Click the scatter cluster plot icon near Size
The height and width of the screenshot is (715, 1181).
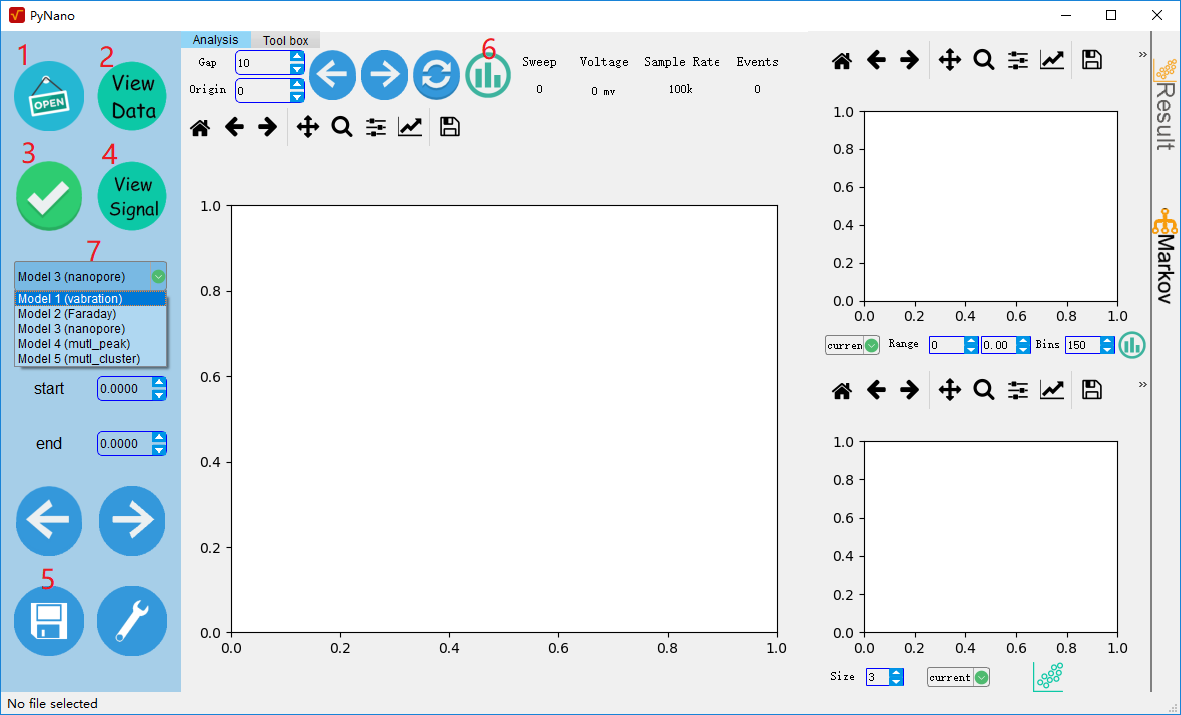click(x=1048, y=677)
